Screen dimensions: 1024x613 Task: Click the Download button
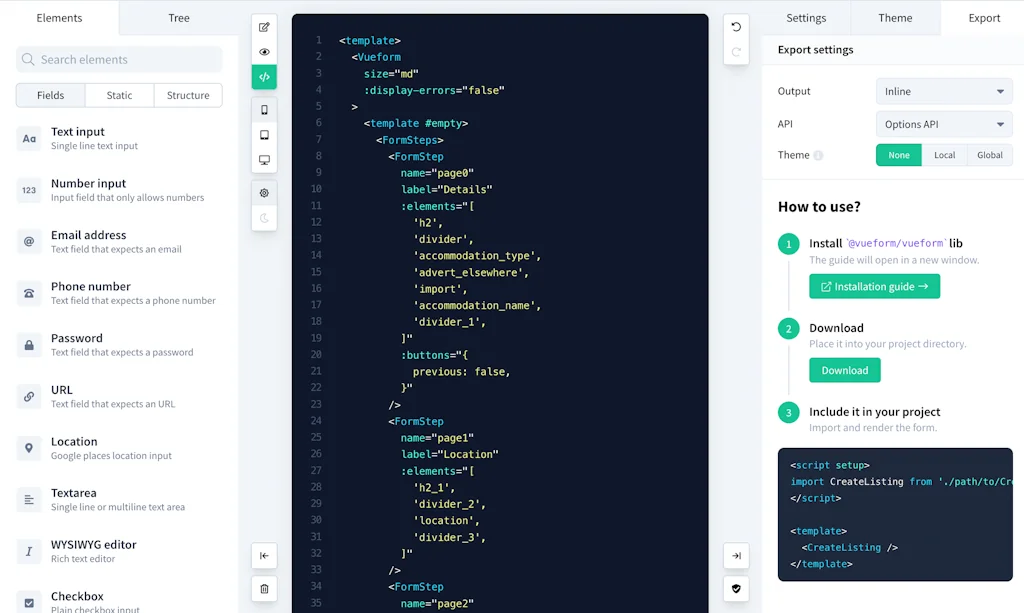(844, 370)
